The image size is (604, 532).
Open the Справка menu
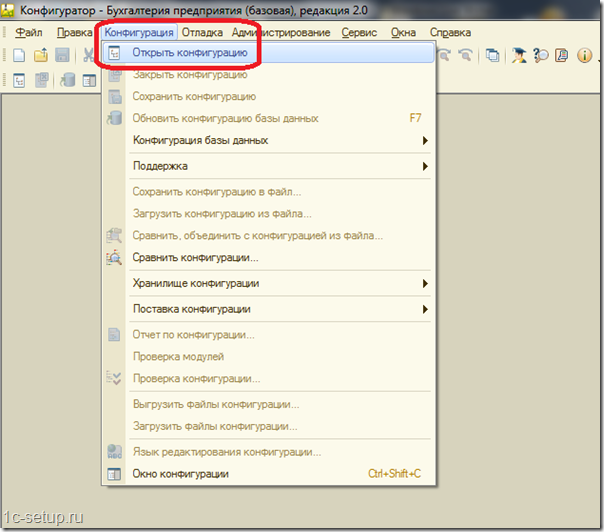(x=450, y=32)
